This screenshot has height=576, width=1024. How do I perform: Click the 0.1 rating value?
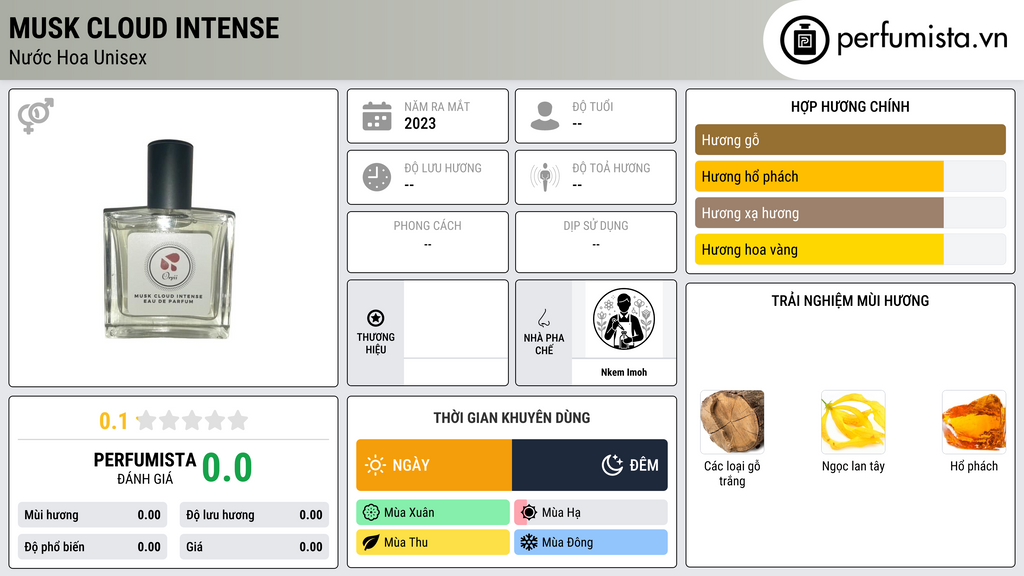point(113,421)
